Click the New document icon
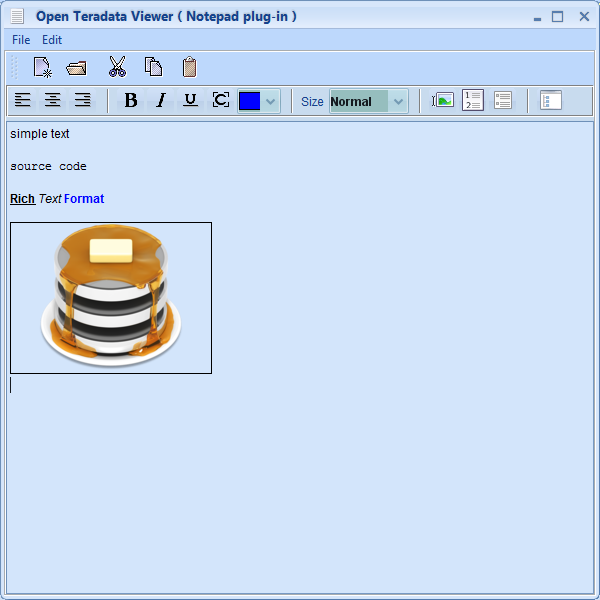Screen dimensions: 600x600 click(x=42, y=68)
